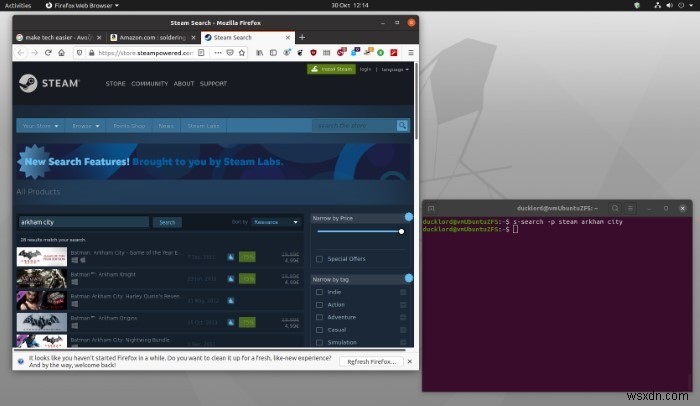Open the Firefox library icon
The height and width of the screenshot is (406, 700).
[x=259, y=53]
